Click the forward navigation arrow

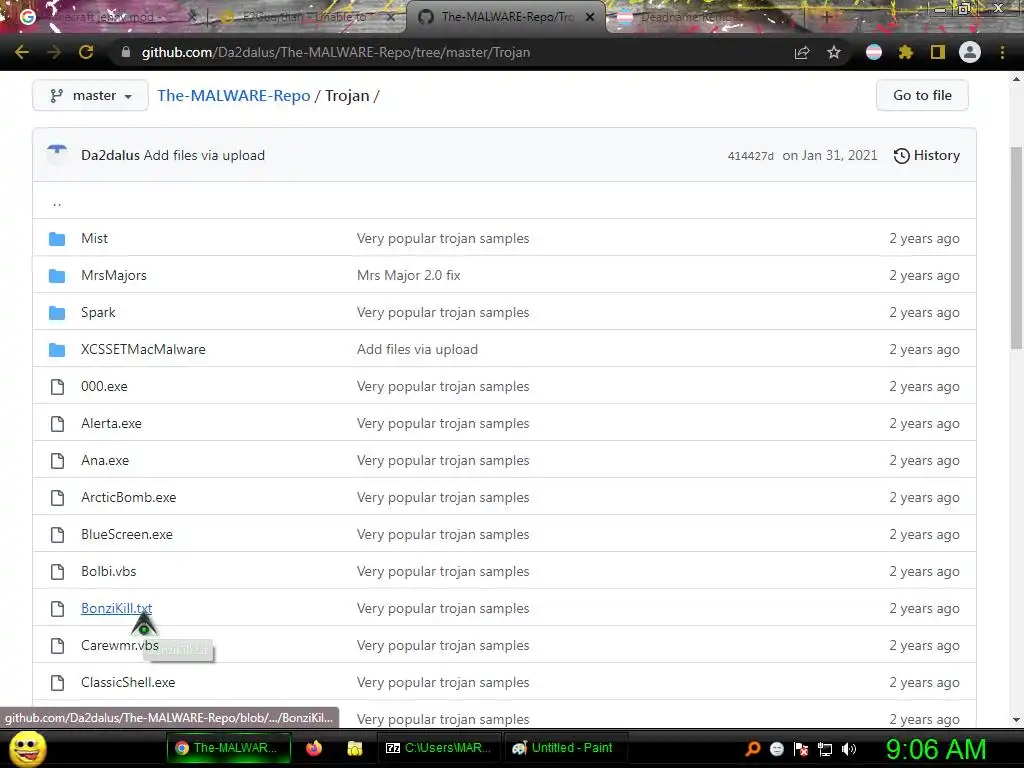54,52
